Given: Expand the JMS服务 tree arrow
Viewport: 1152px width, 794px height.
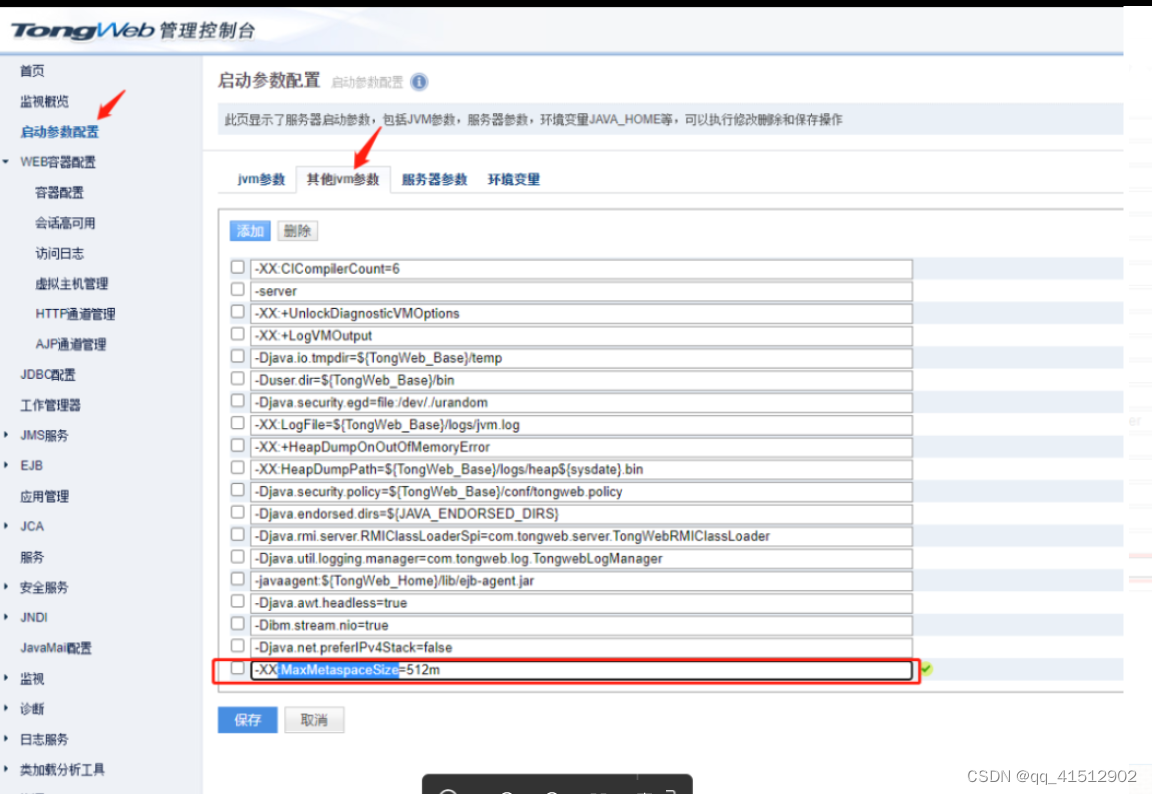Looking at the screenshot, I should (x=6, y=435).
